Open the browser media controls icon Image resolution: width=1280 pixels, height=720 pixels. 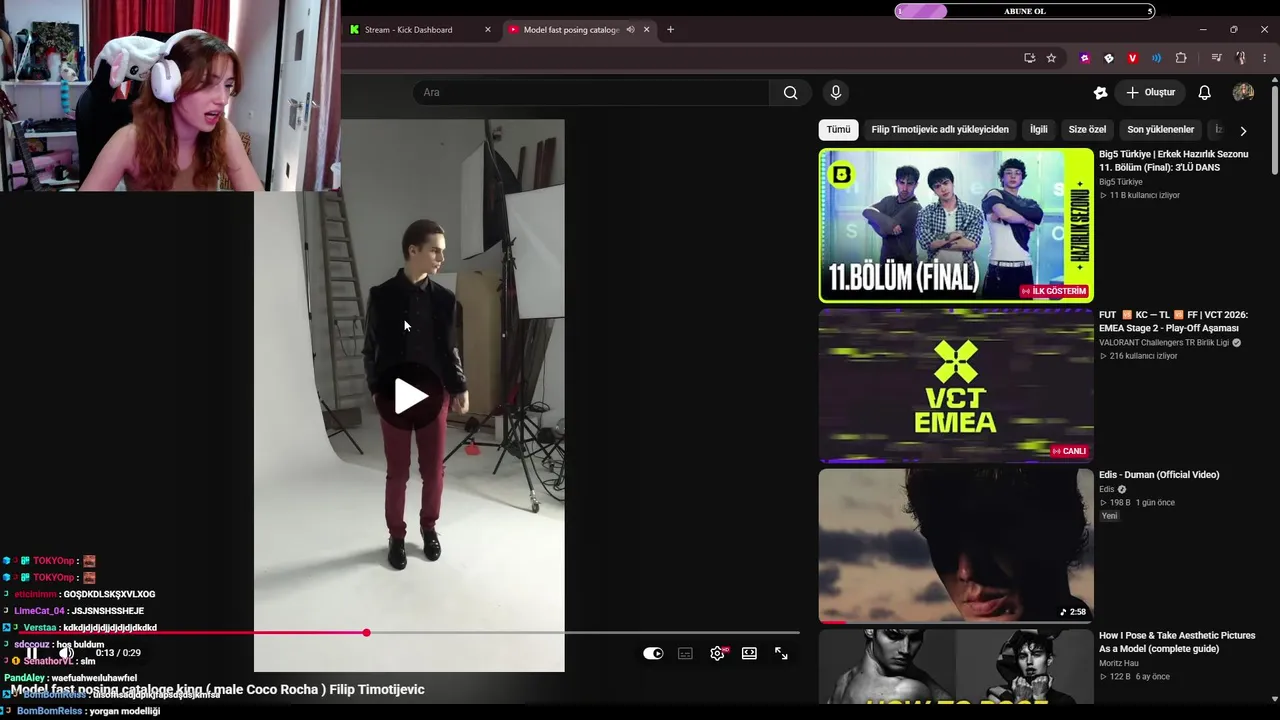click(1216, 58)
